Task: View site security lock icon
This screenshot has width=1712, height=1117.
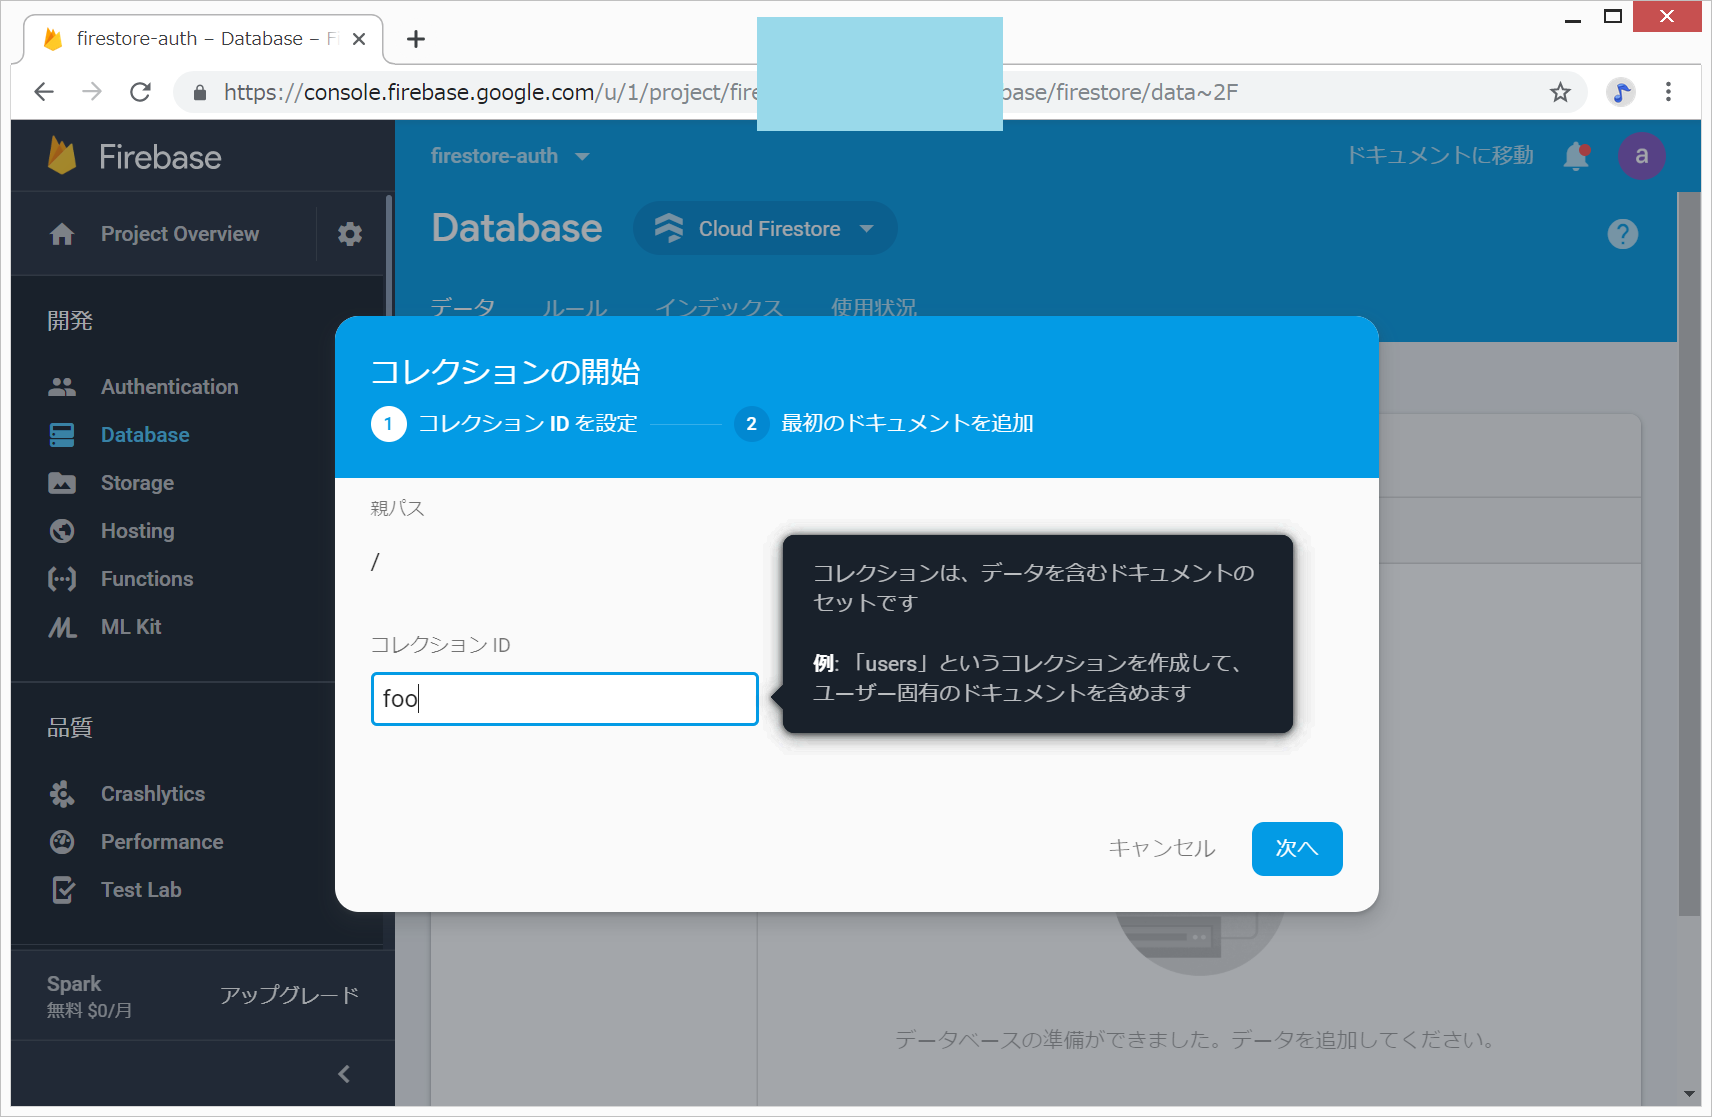Action: pyautogui.click(x=200, y=92)
